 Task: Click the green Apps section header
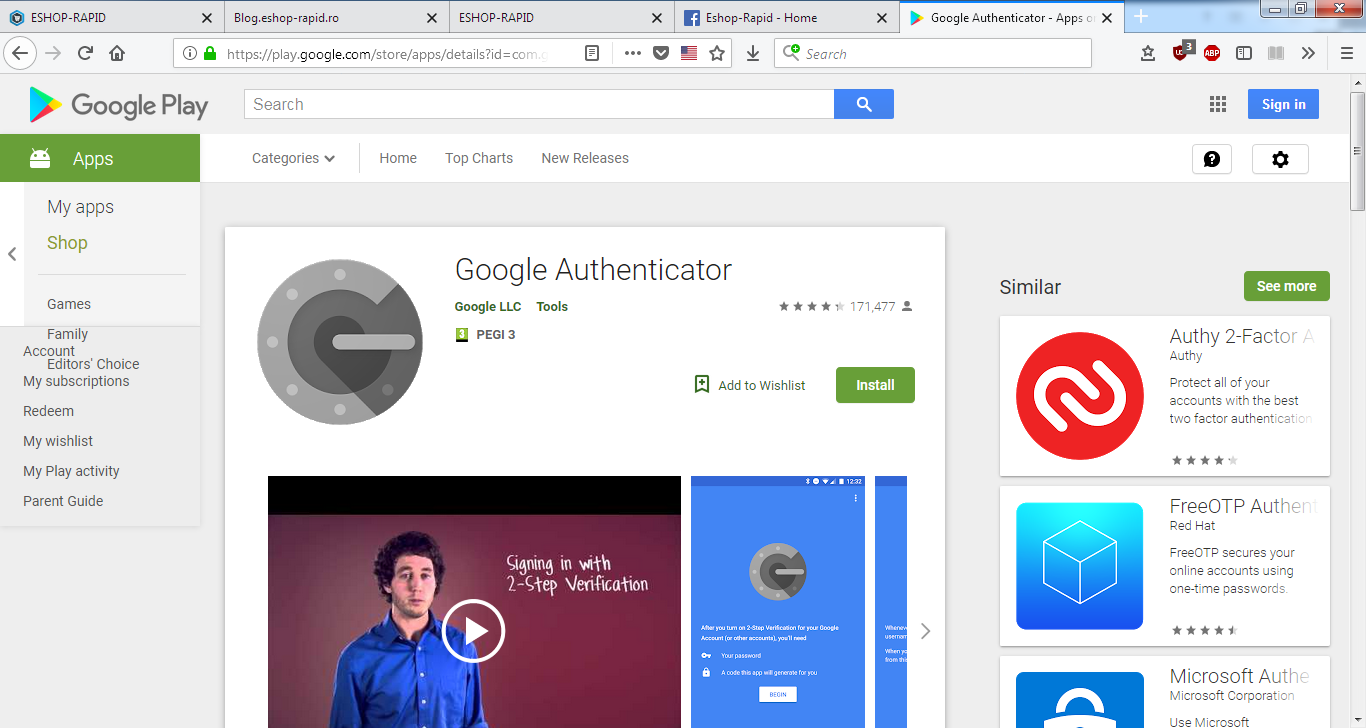(100, 158)
